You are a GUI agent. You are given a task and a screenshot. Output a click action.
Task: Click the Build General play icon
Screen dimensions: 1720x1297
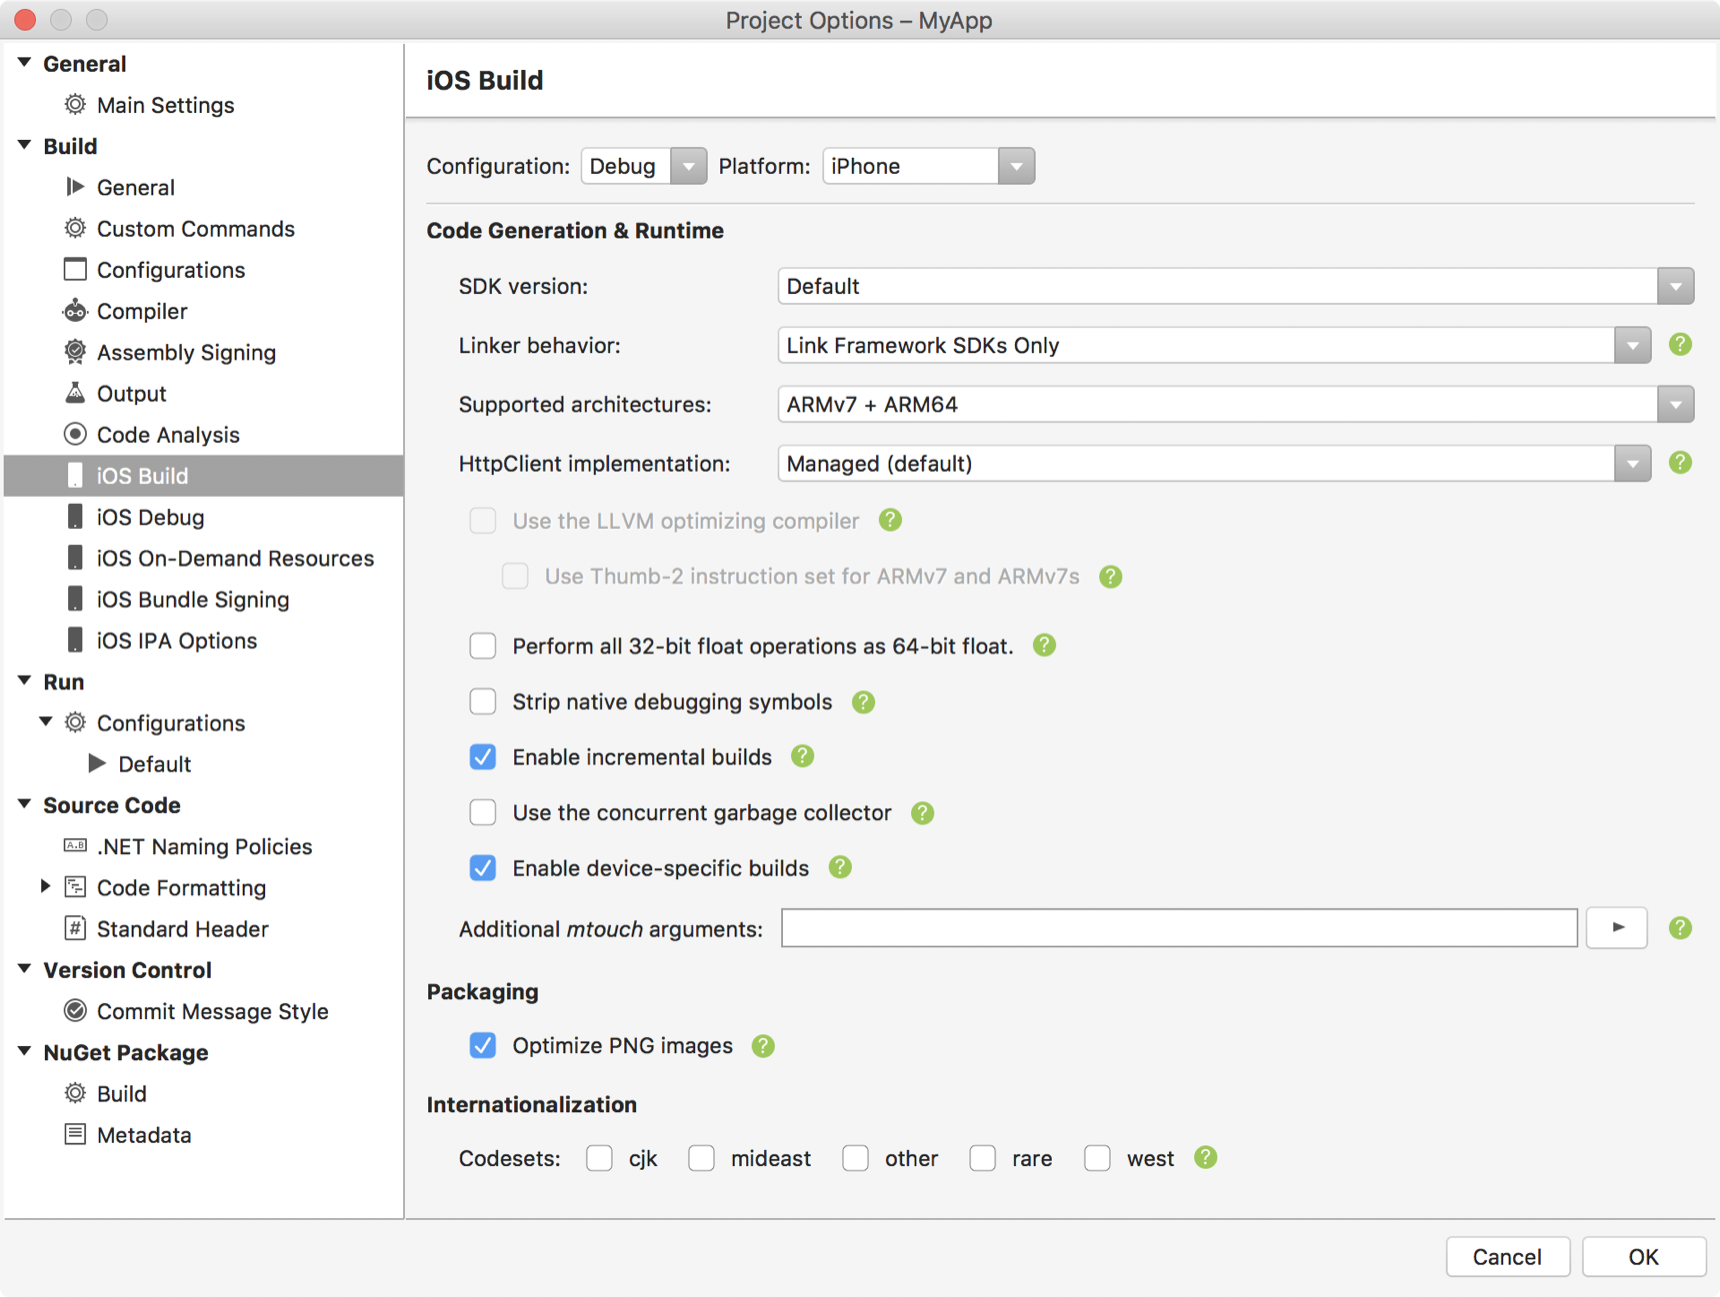tap(75, 187)
